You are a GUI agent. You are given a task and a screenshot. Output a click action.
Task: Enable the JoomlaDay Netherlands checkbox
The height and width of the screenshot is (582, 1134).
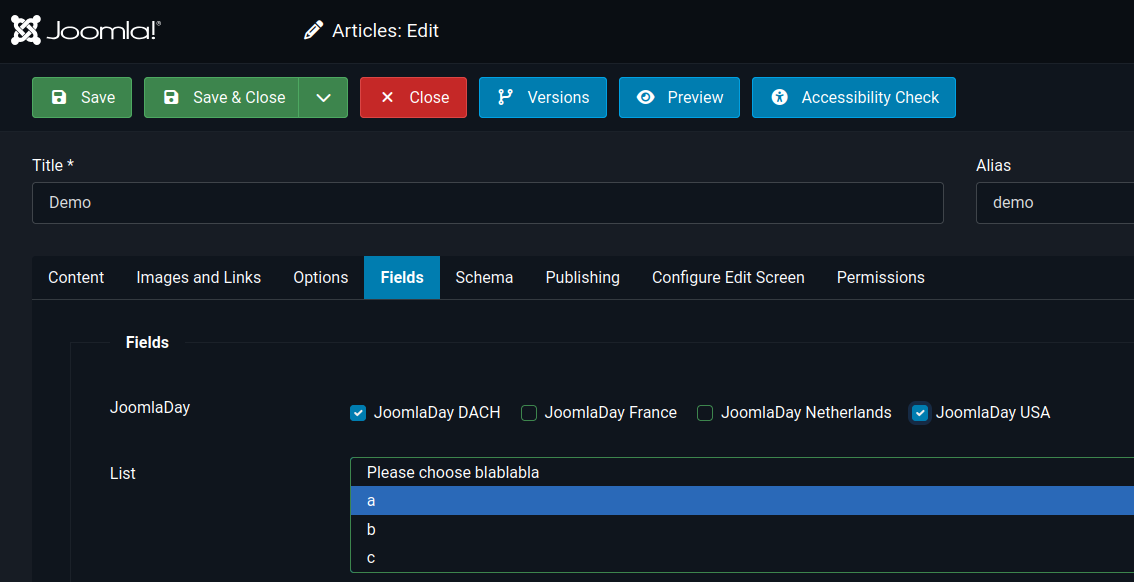pos(705,413)
